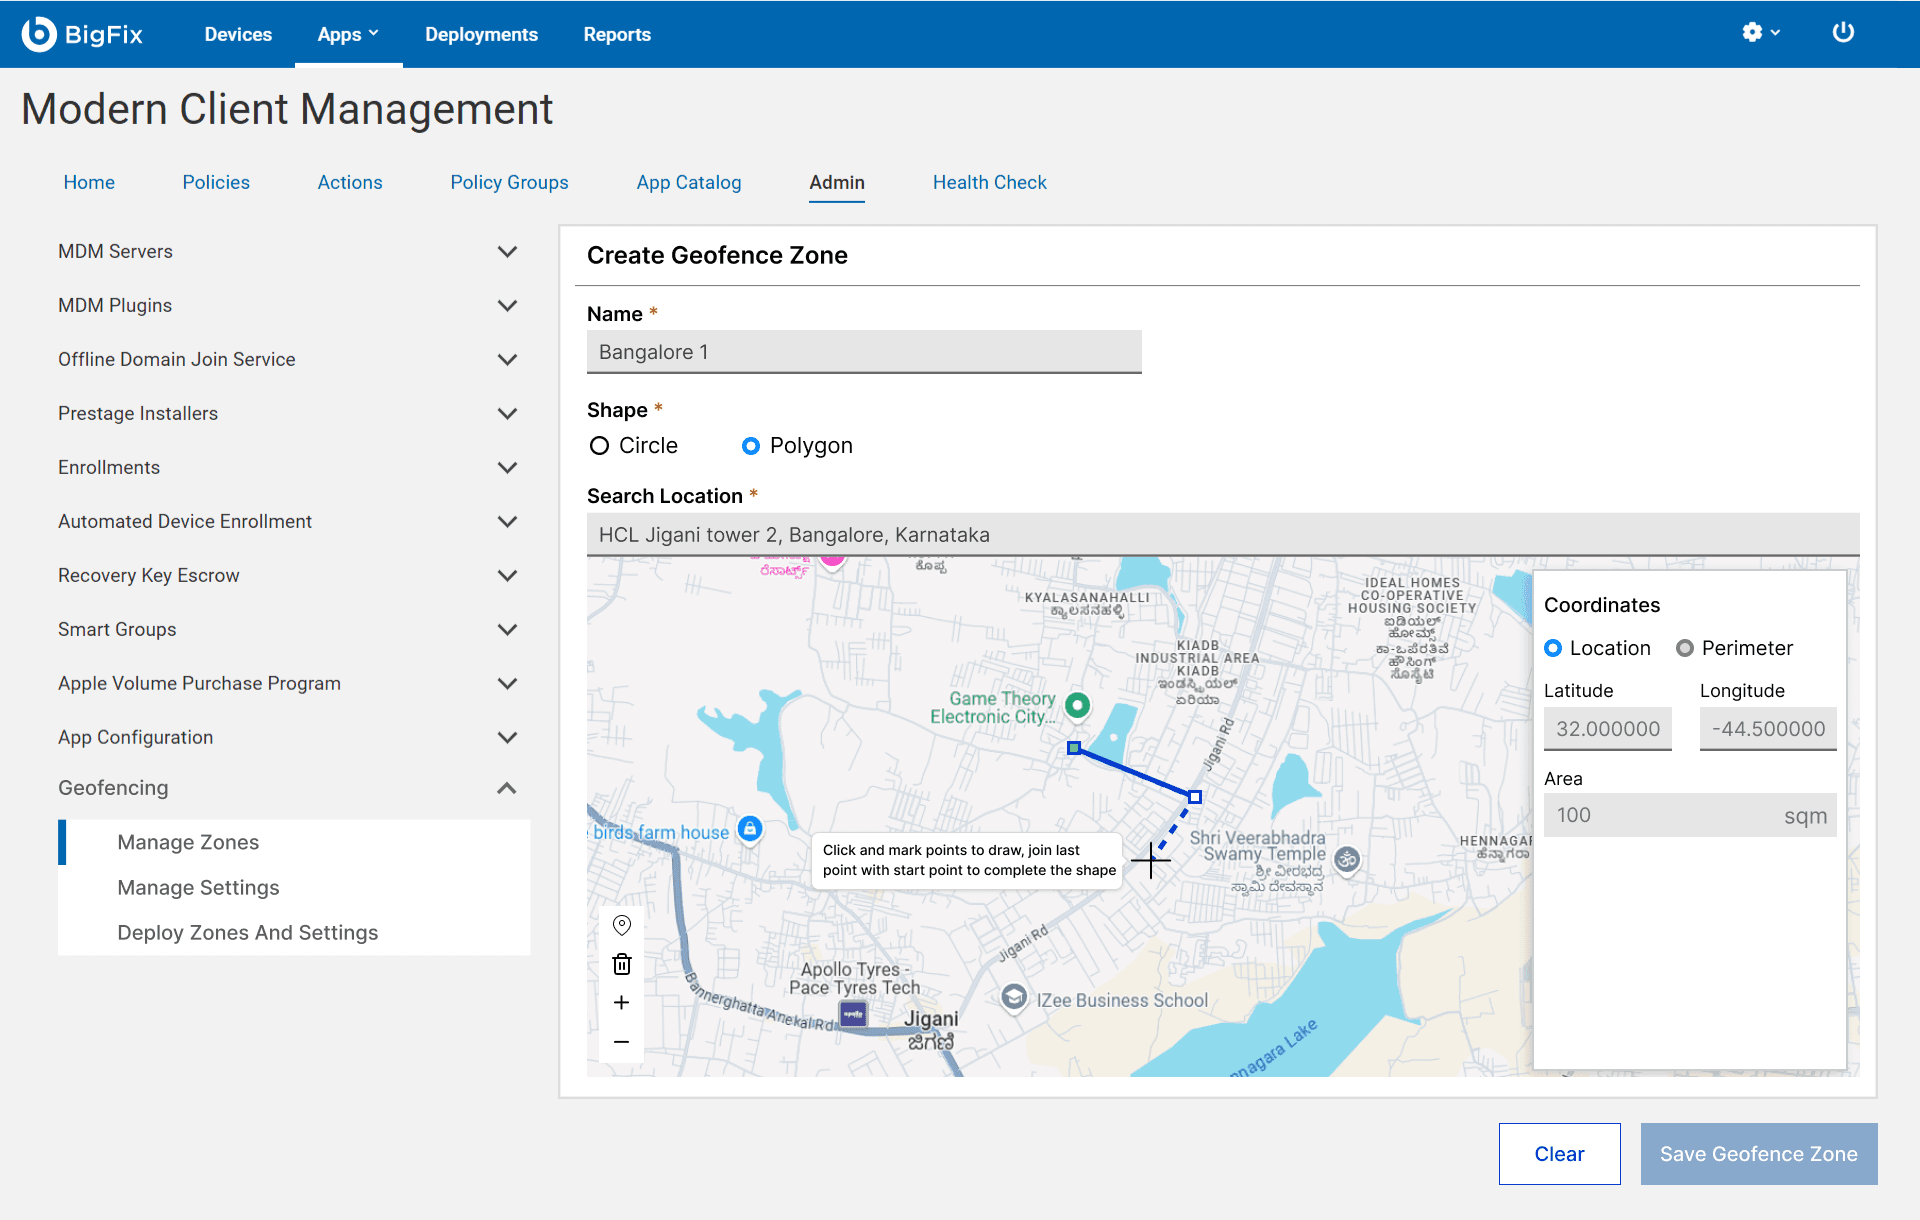Click Save Geofence Zone button

(1759, 1154)
